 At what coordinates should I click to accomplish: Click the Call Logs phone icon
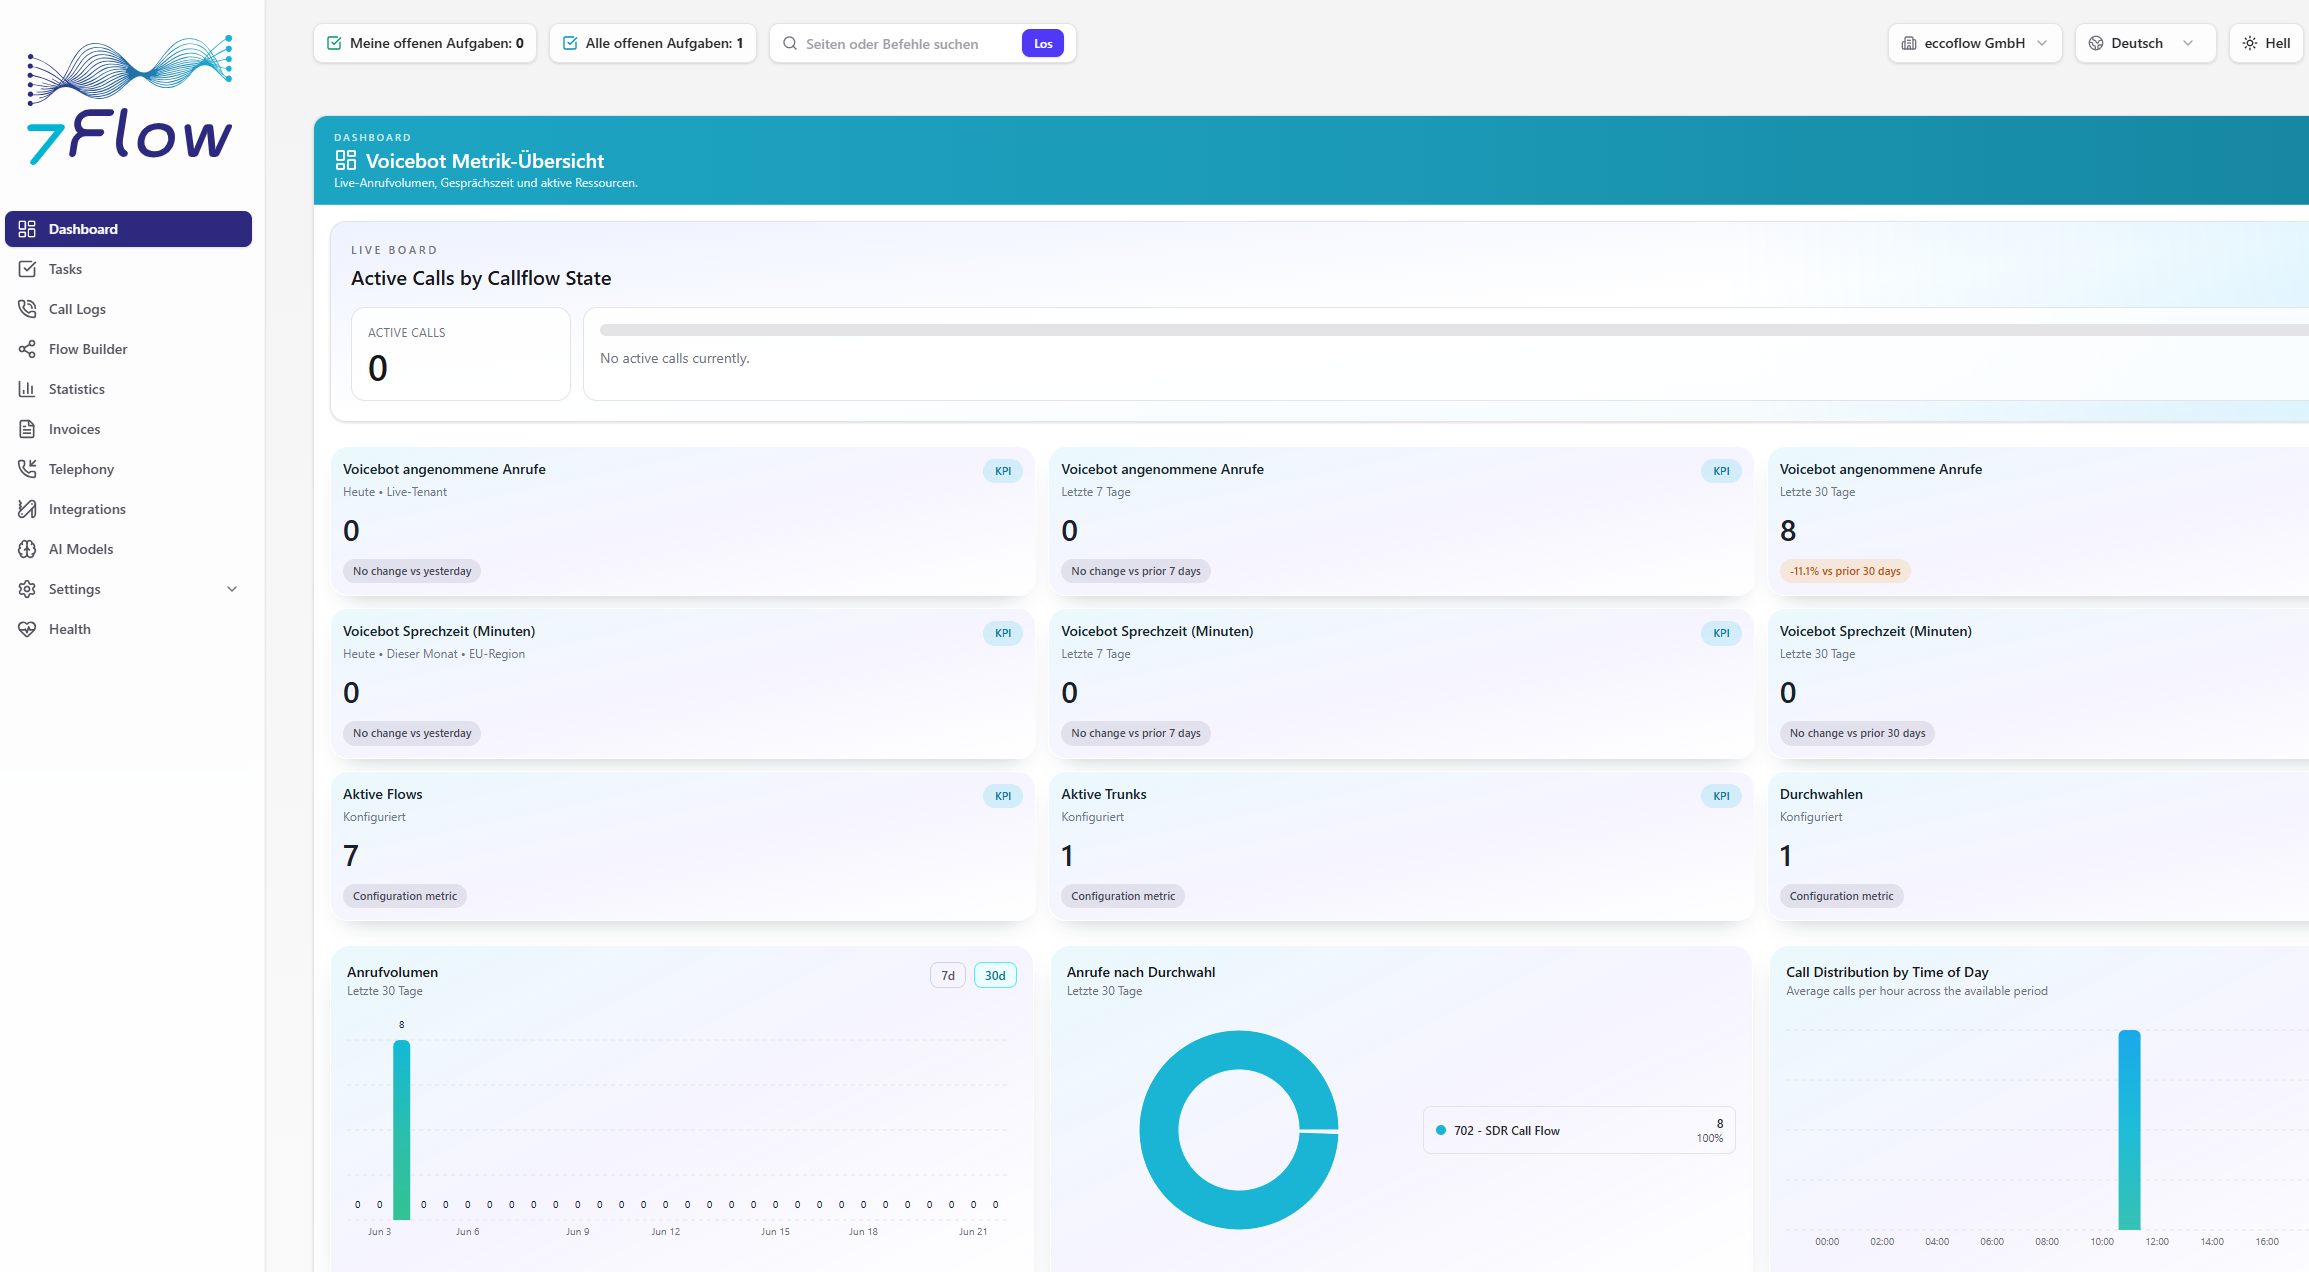click(x=27, y=309)
